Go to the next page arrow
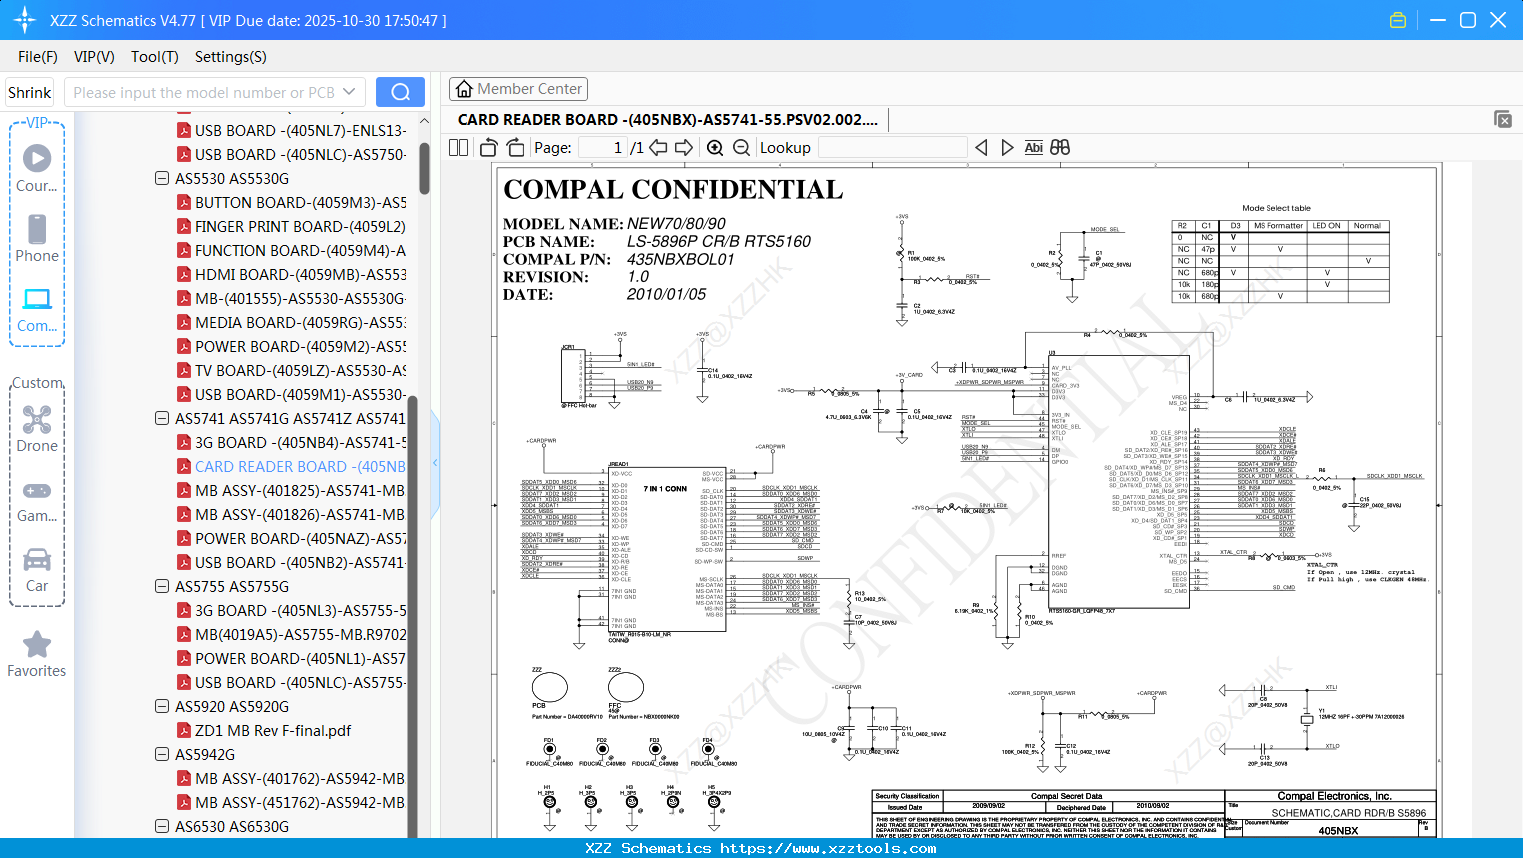 (x=684, y=148)
